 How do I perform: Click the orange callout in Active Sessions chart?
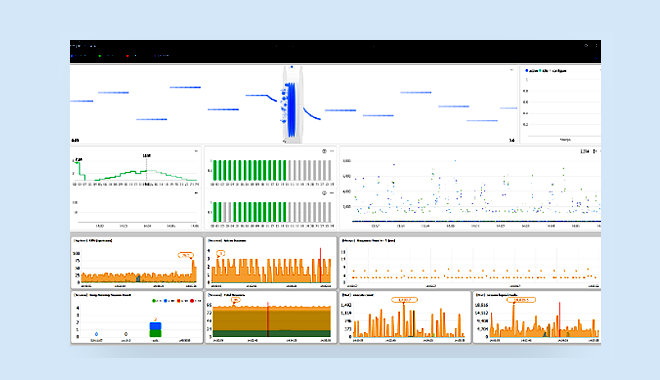[221, 253]
